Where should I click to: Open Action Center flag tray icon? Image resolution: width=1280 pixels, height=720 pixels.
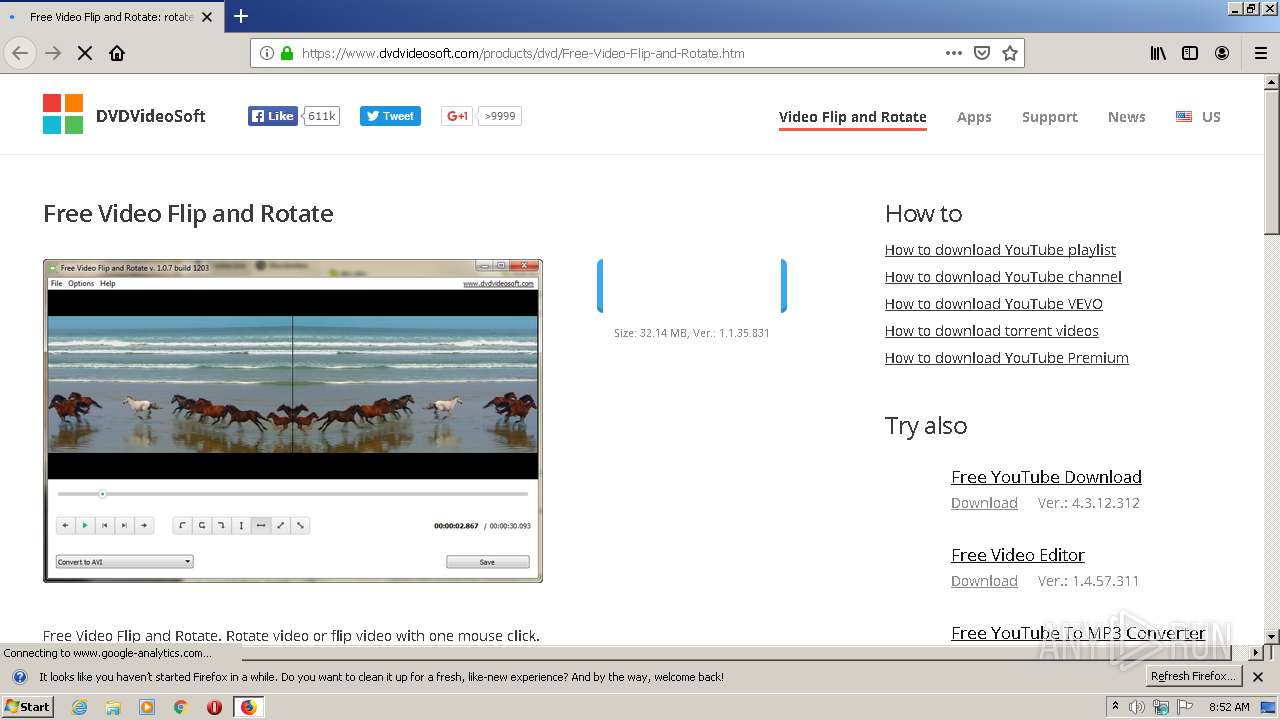pos(1185,707)
